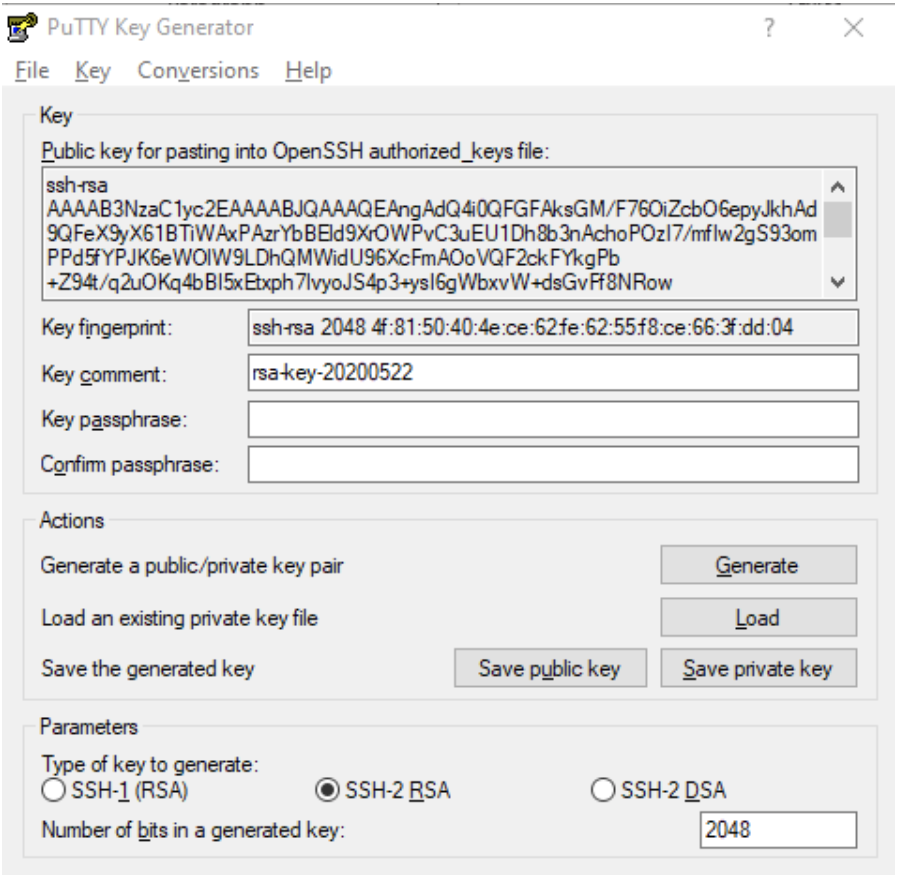906x878 pixels.
Task: Click the 'Confirm passphrase:' label
Action: point(130,464)
